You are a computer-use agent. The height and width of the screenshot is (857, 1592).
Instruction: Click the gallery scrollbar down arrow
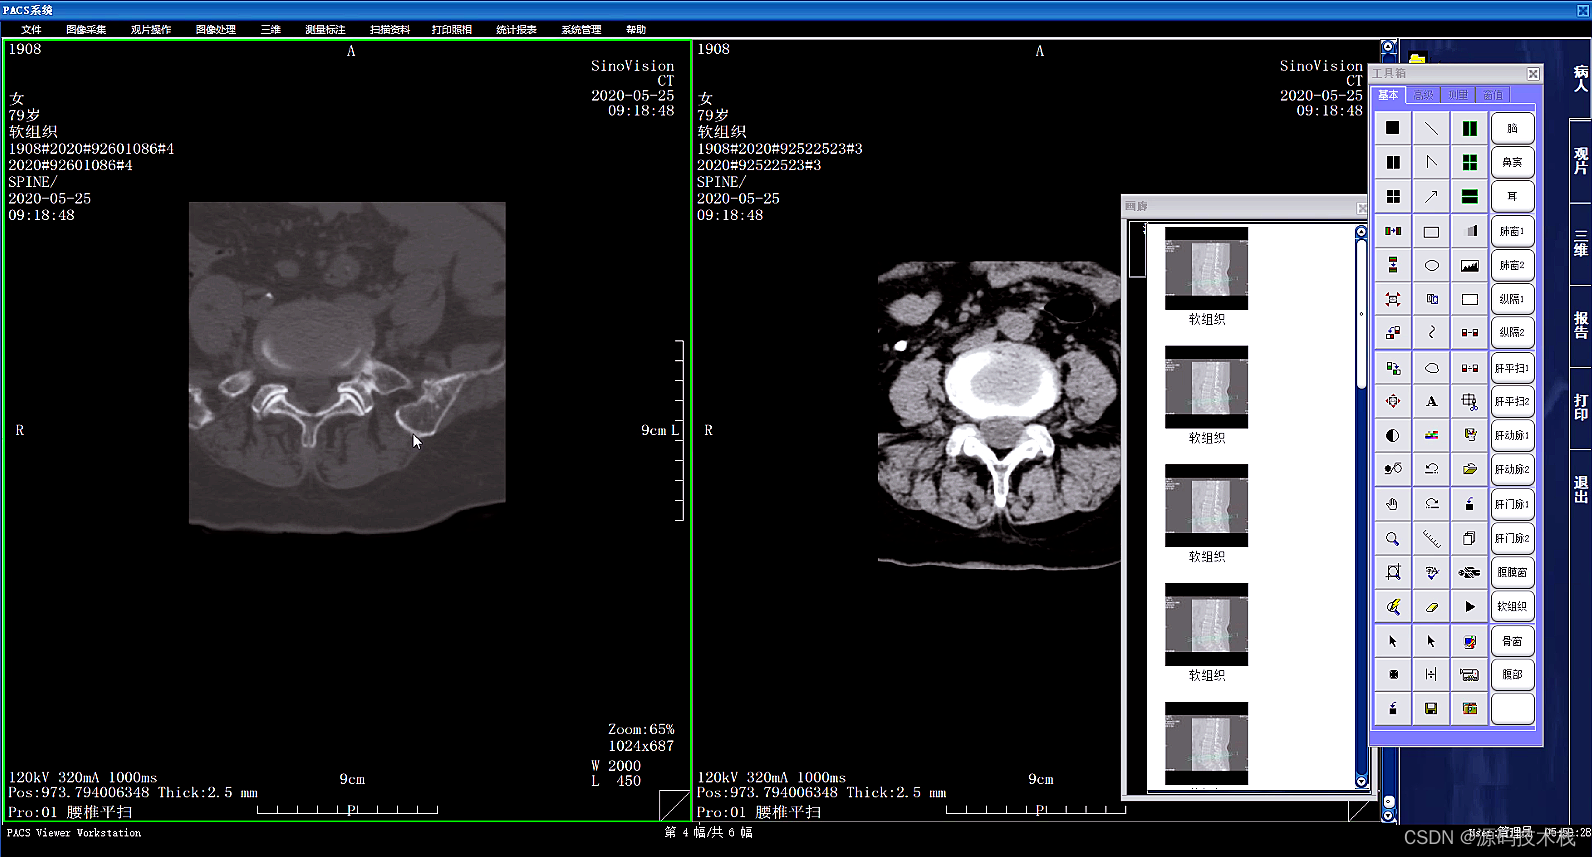[x=1361, y=781]
